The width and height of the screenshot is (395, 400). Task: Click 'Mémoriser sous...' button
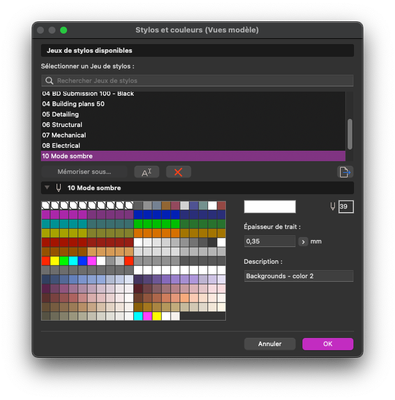coord(84,172)
